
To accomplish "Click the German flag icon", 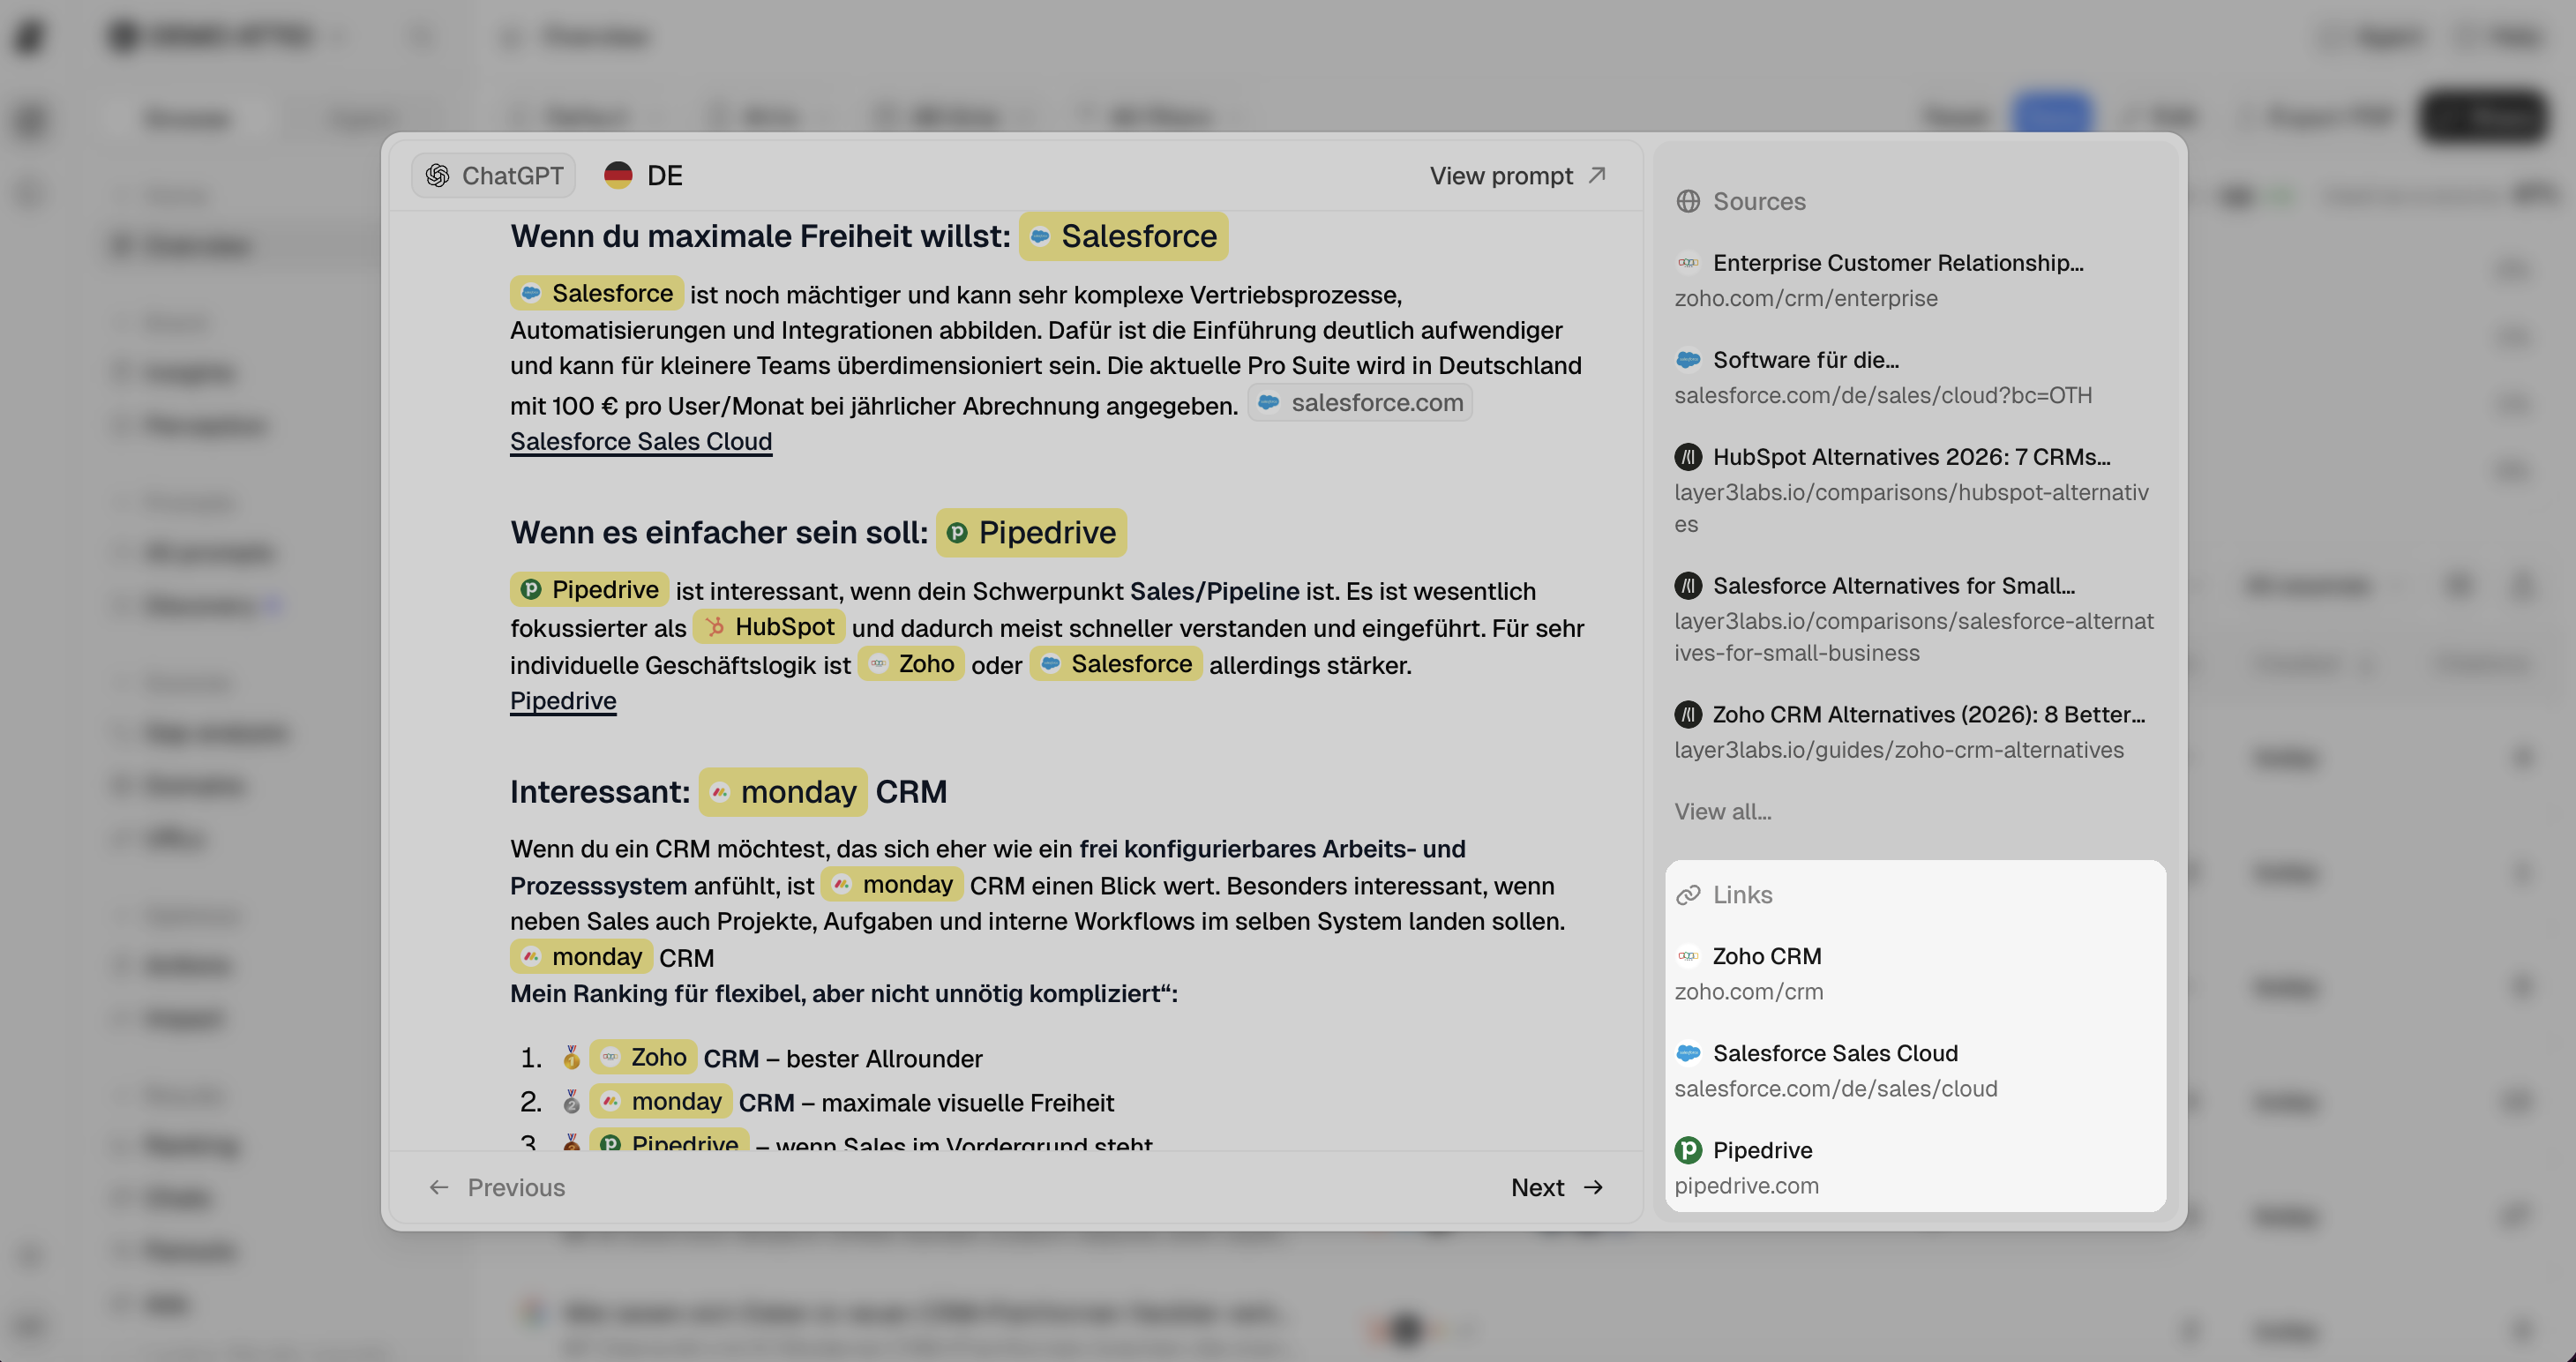I will 618,176.
